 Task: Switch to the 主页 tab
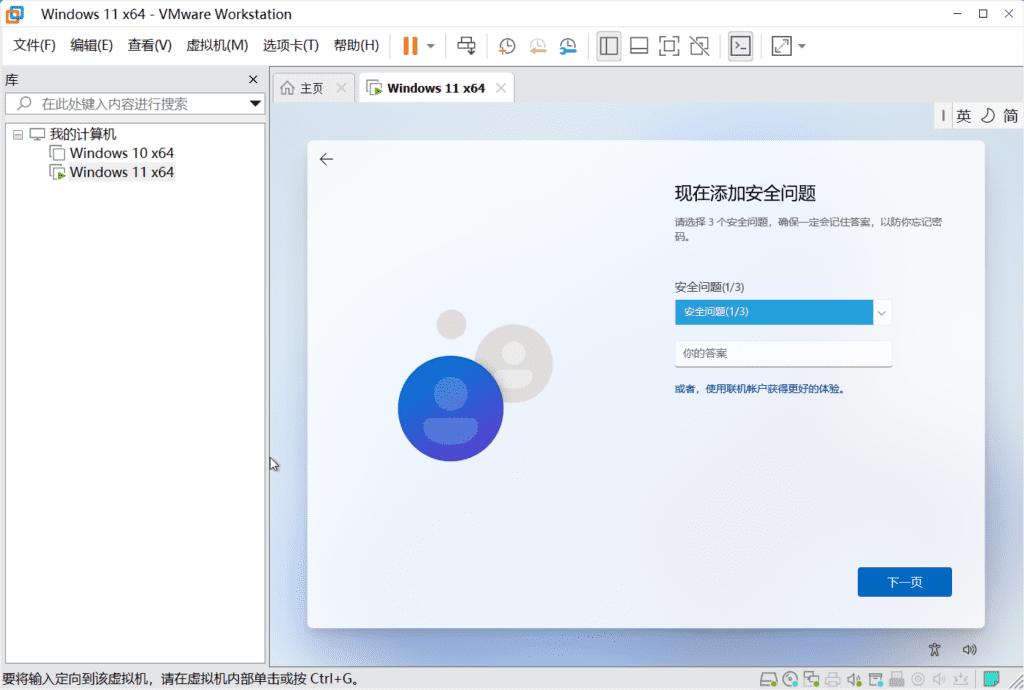311,88
